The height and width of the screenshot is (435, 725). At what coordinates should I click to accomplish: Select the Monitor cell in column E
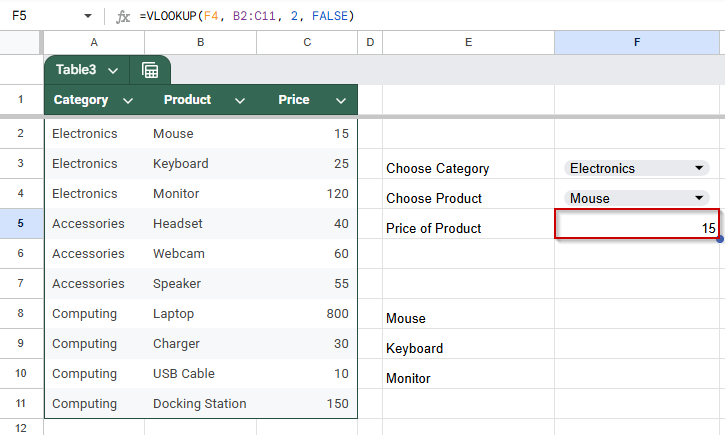coord(468,374)
